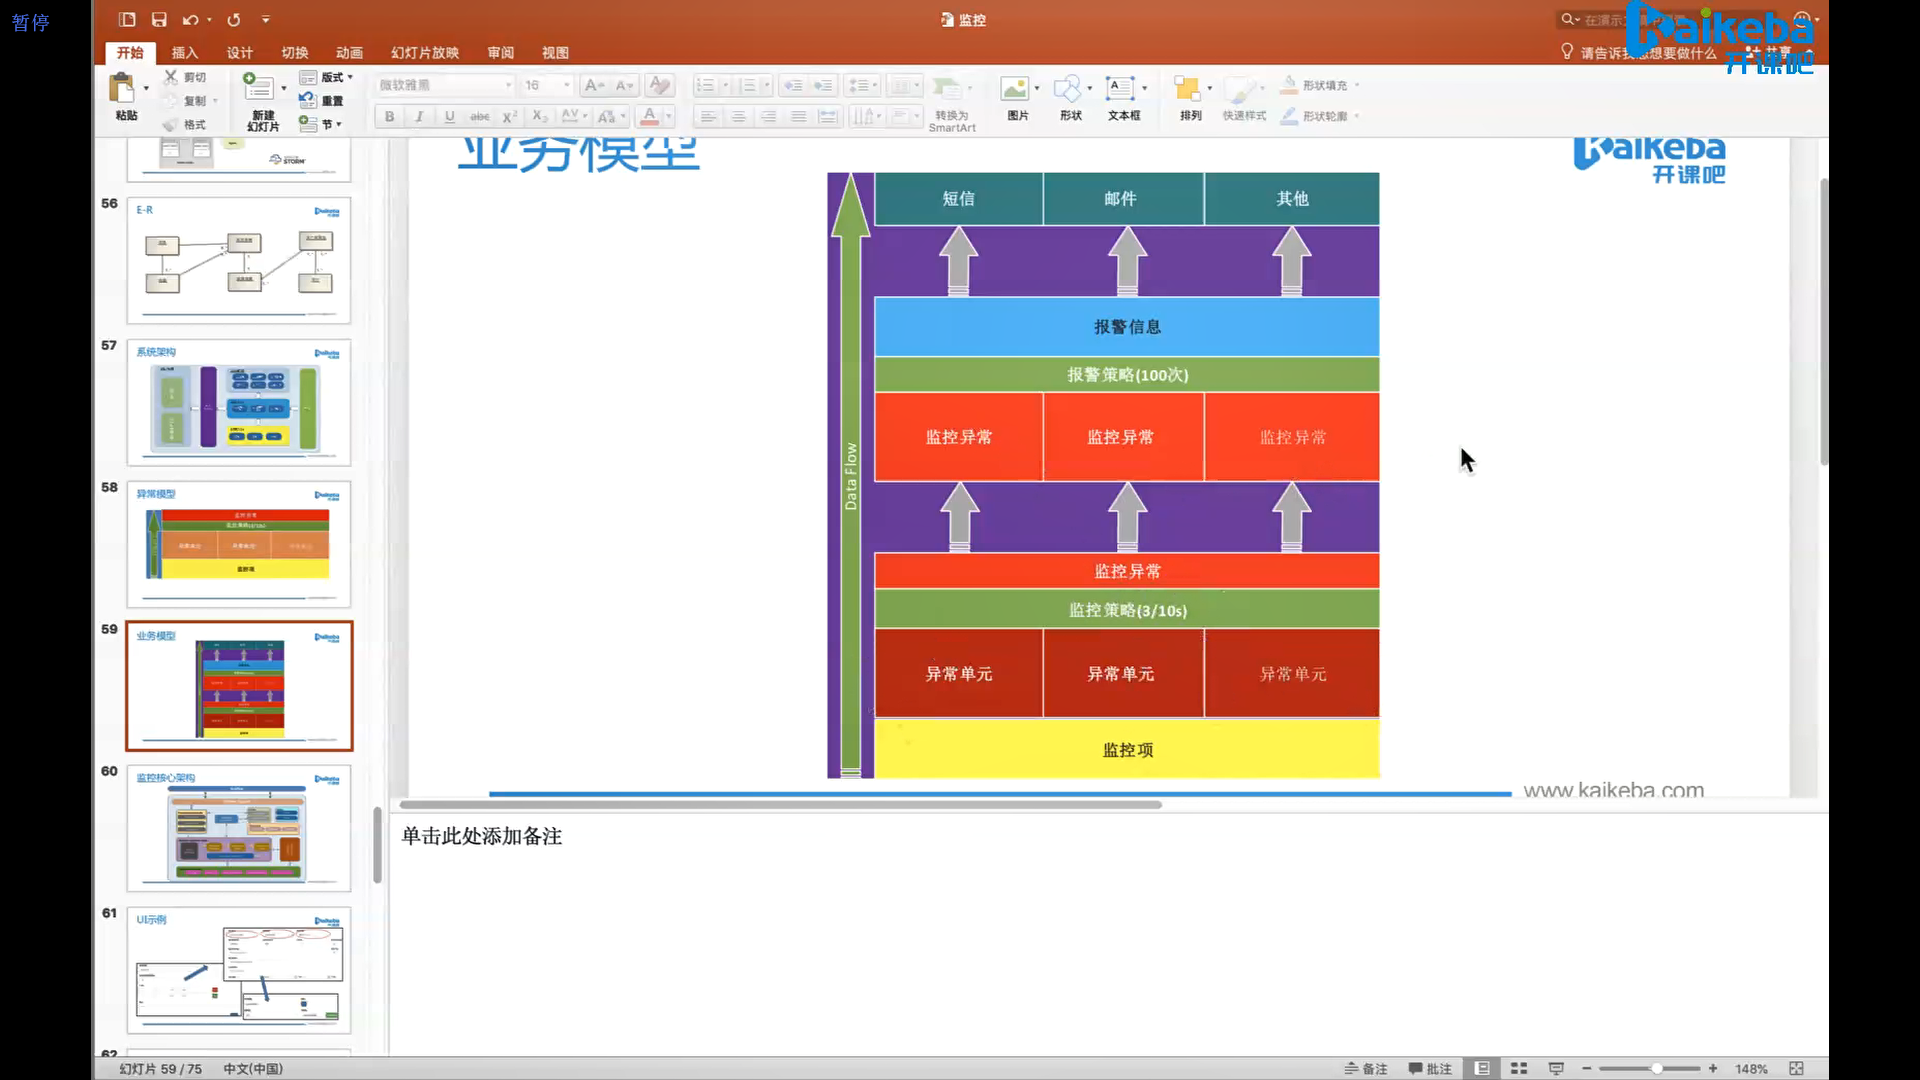Insert a picture with 图片 icon
Screen dimensions: 1920x1080
click(x=1015, y=90)
